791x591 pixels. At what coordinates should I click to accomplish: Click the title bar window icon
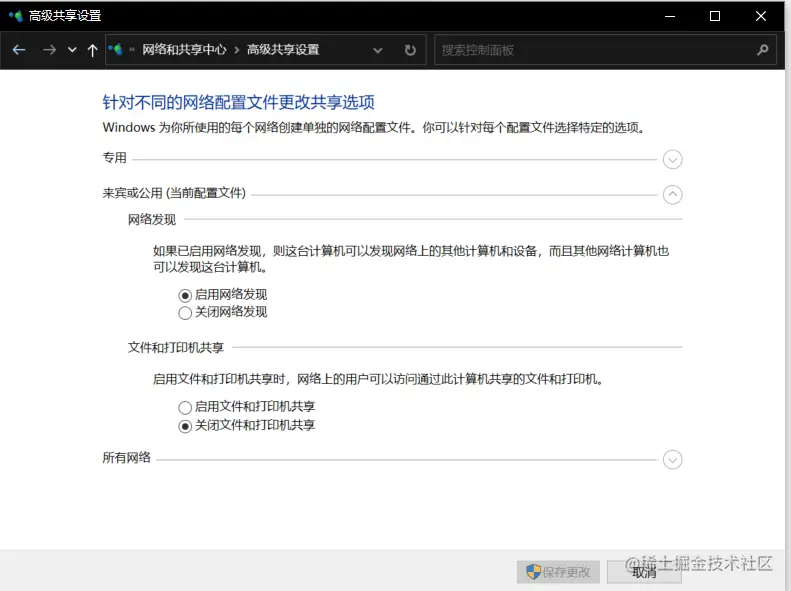point(16,16)
